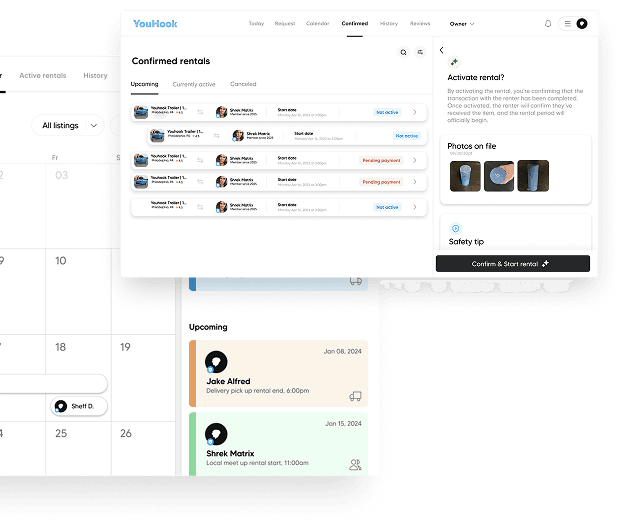Expand the last Not active rental row chevron

click(414, 207)
